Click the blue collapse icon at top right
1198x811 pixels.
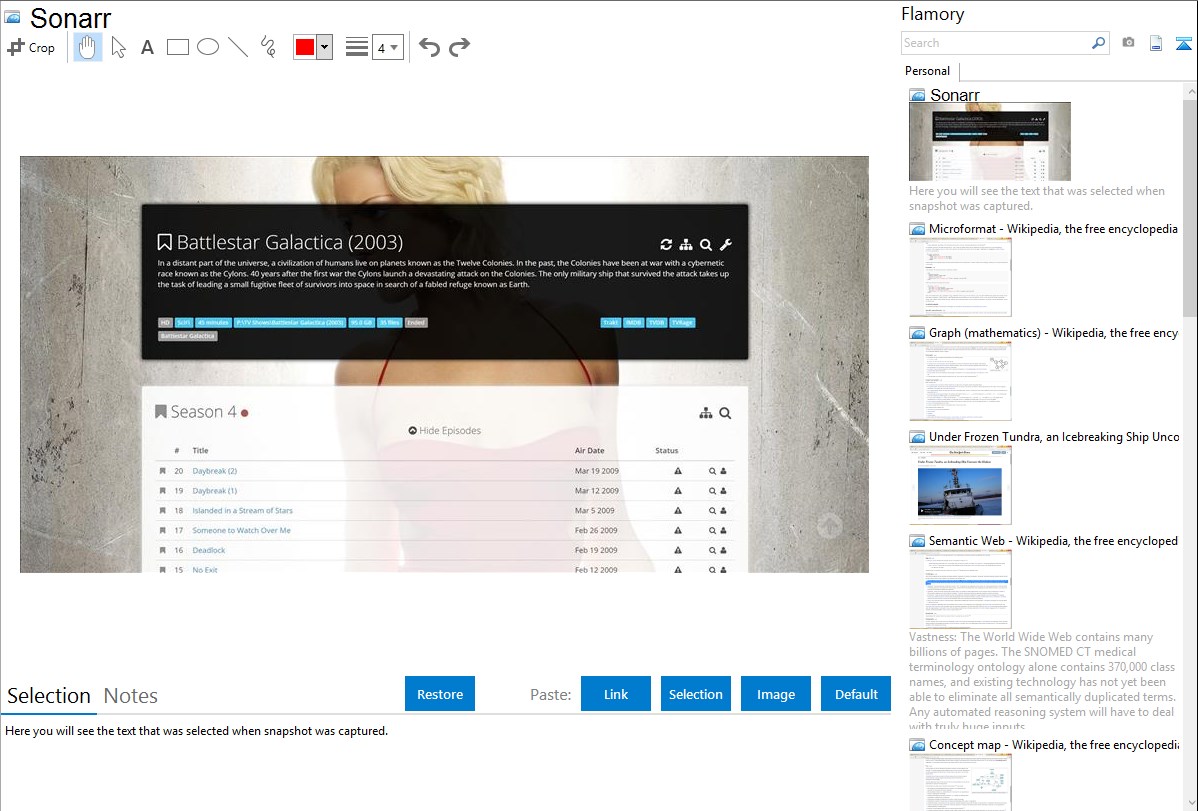pyautogui.click(x=1183, y=43)
